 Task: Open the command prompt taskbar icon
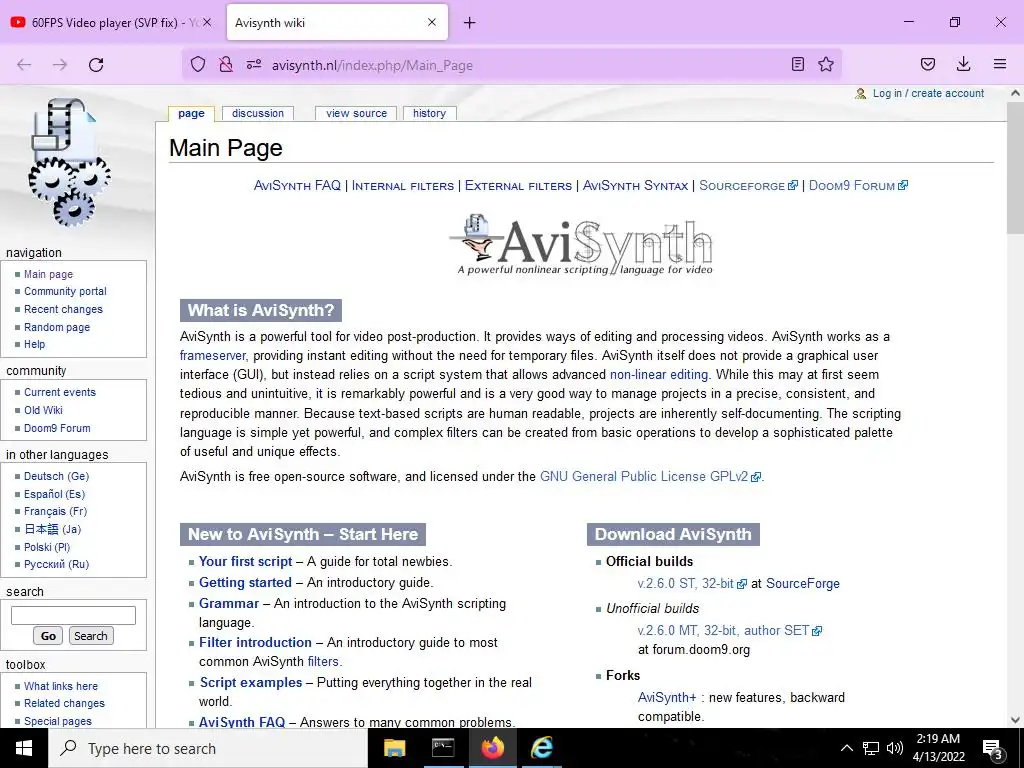tap(443, 748)
